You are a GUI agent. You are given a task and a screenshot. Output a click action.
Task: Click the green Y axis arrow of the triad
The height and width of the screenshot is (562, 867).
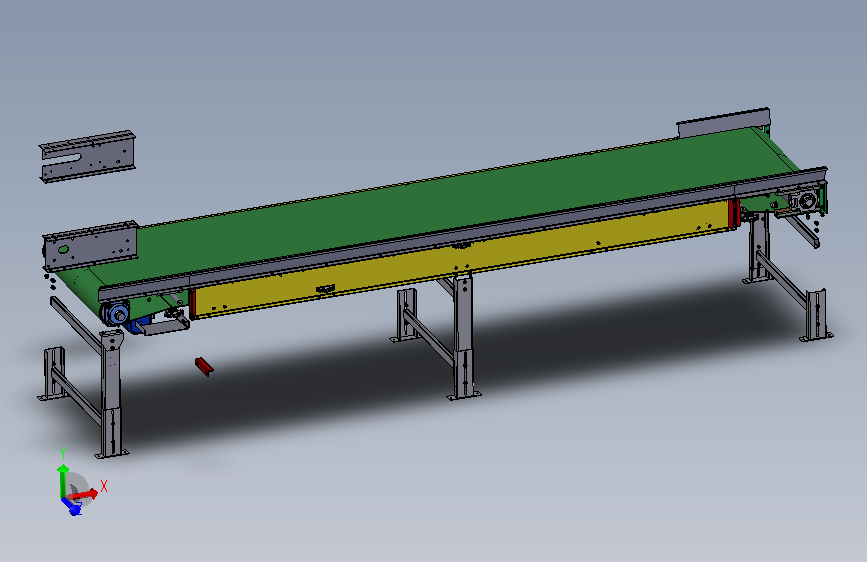(x=62, y=480)
